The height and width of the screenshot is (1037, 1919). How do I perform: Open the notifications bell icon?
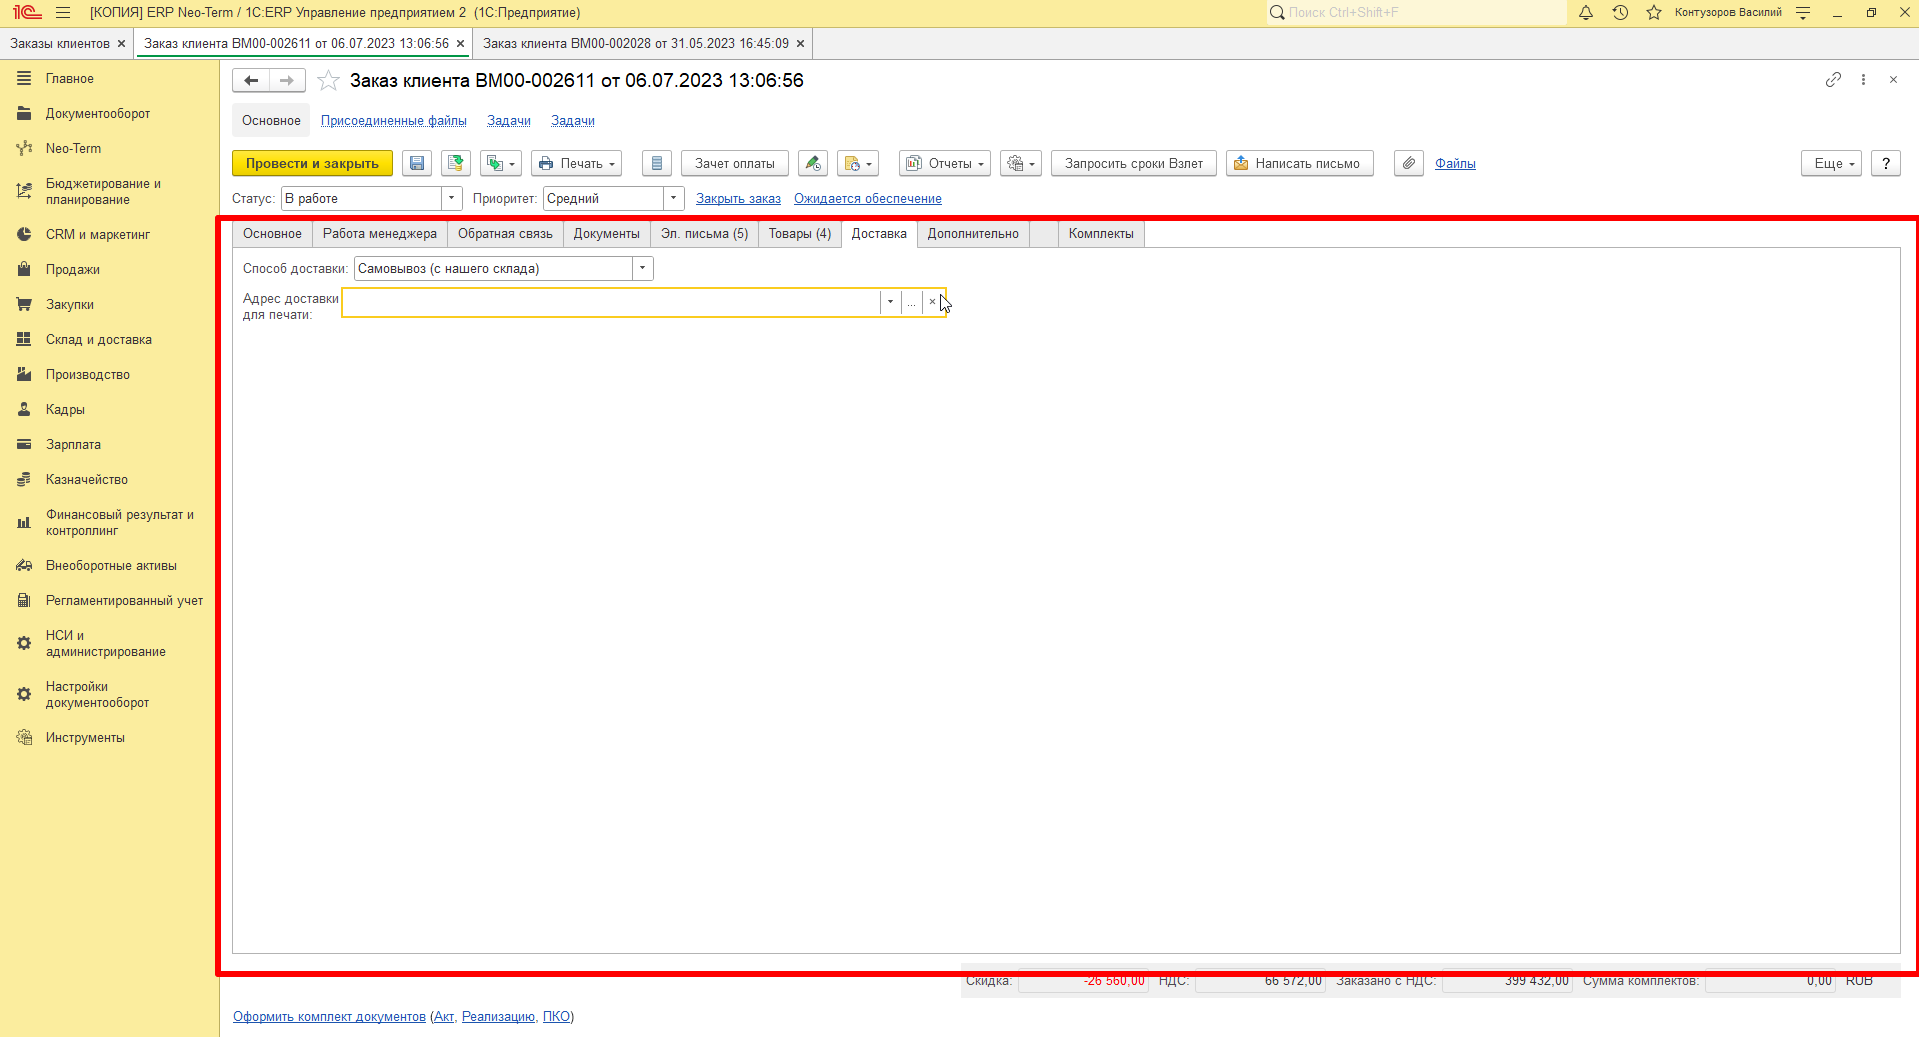pyautogui.click(x=1586, y=13)
